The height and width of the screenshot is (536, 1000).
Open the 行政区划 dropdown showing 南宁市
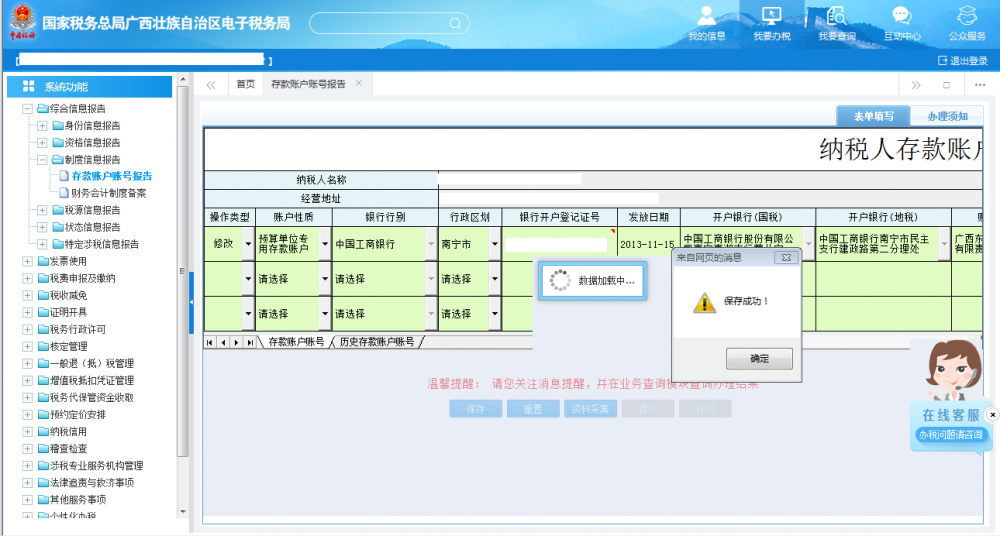[x=493, y=244]
